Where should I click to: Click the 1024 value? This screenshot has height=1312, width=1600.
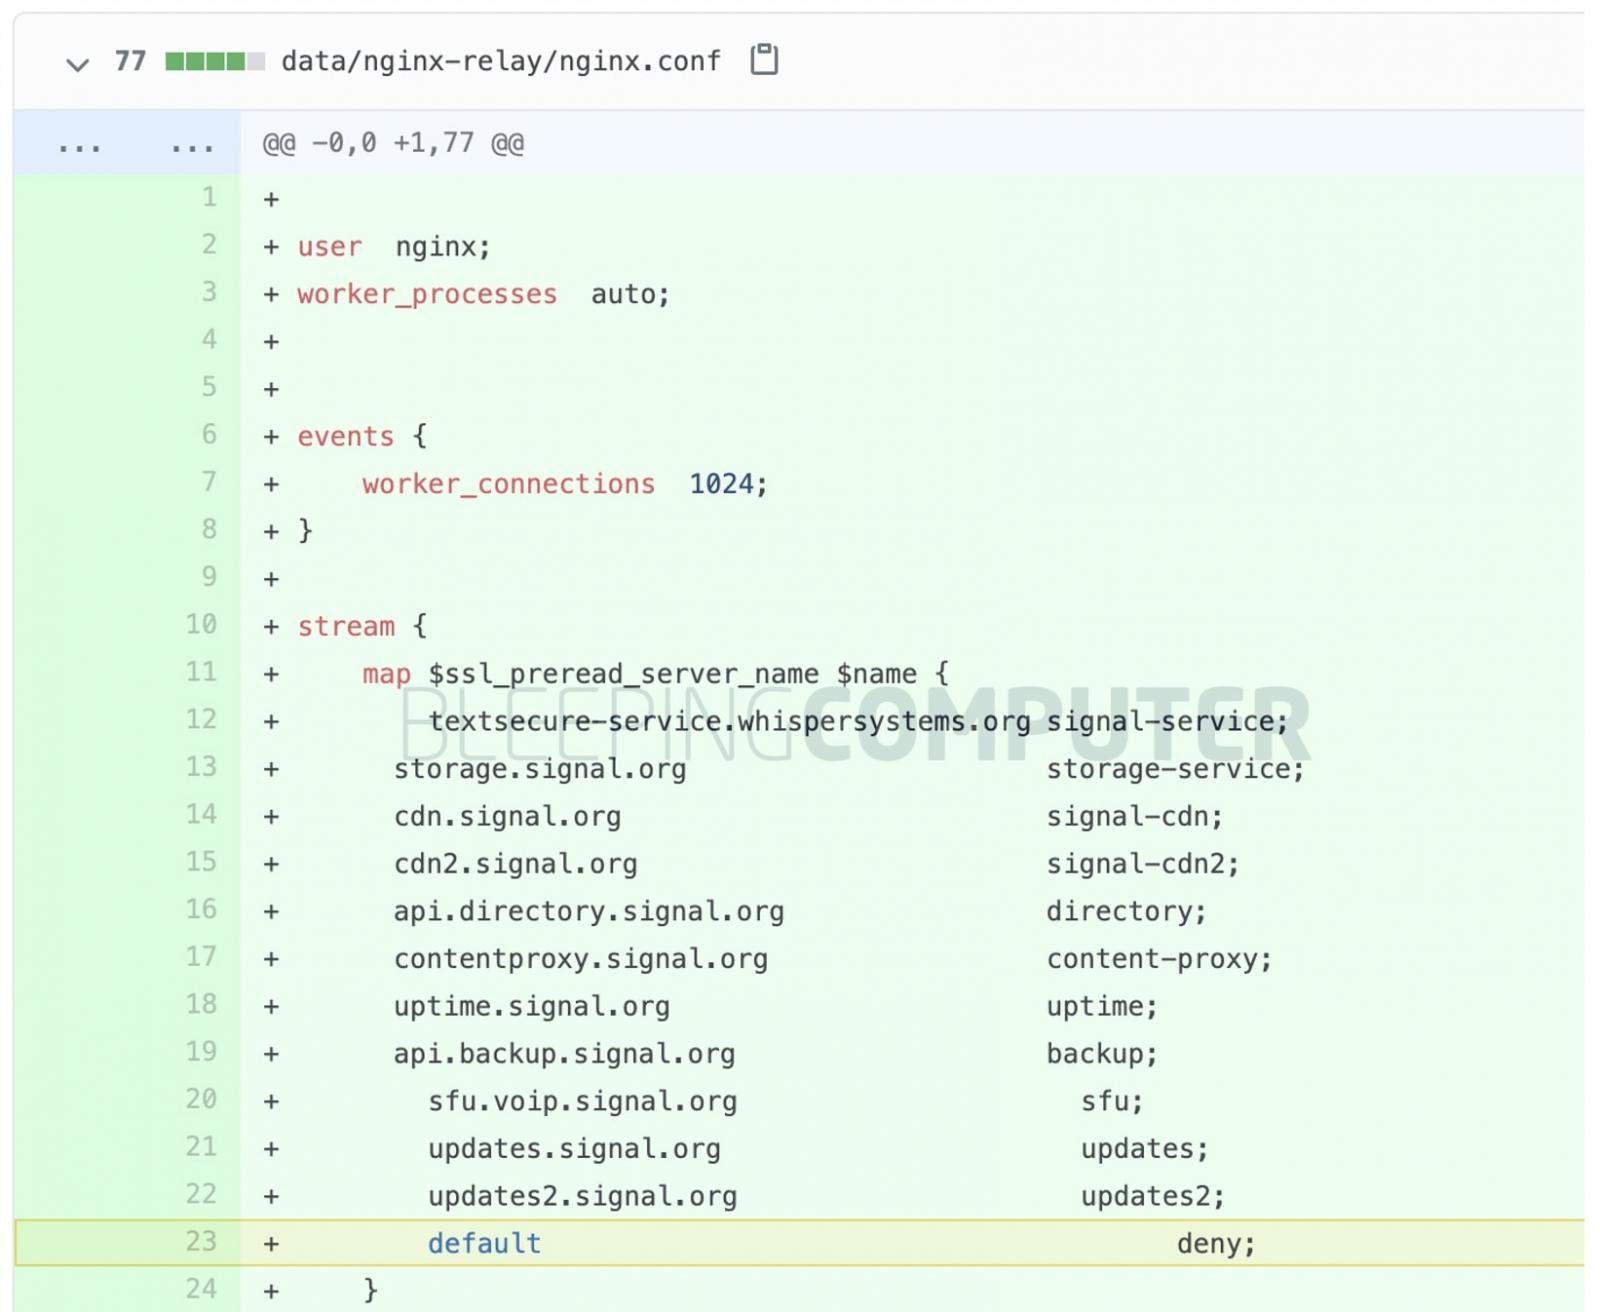coord(721,484)
